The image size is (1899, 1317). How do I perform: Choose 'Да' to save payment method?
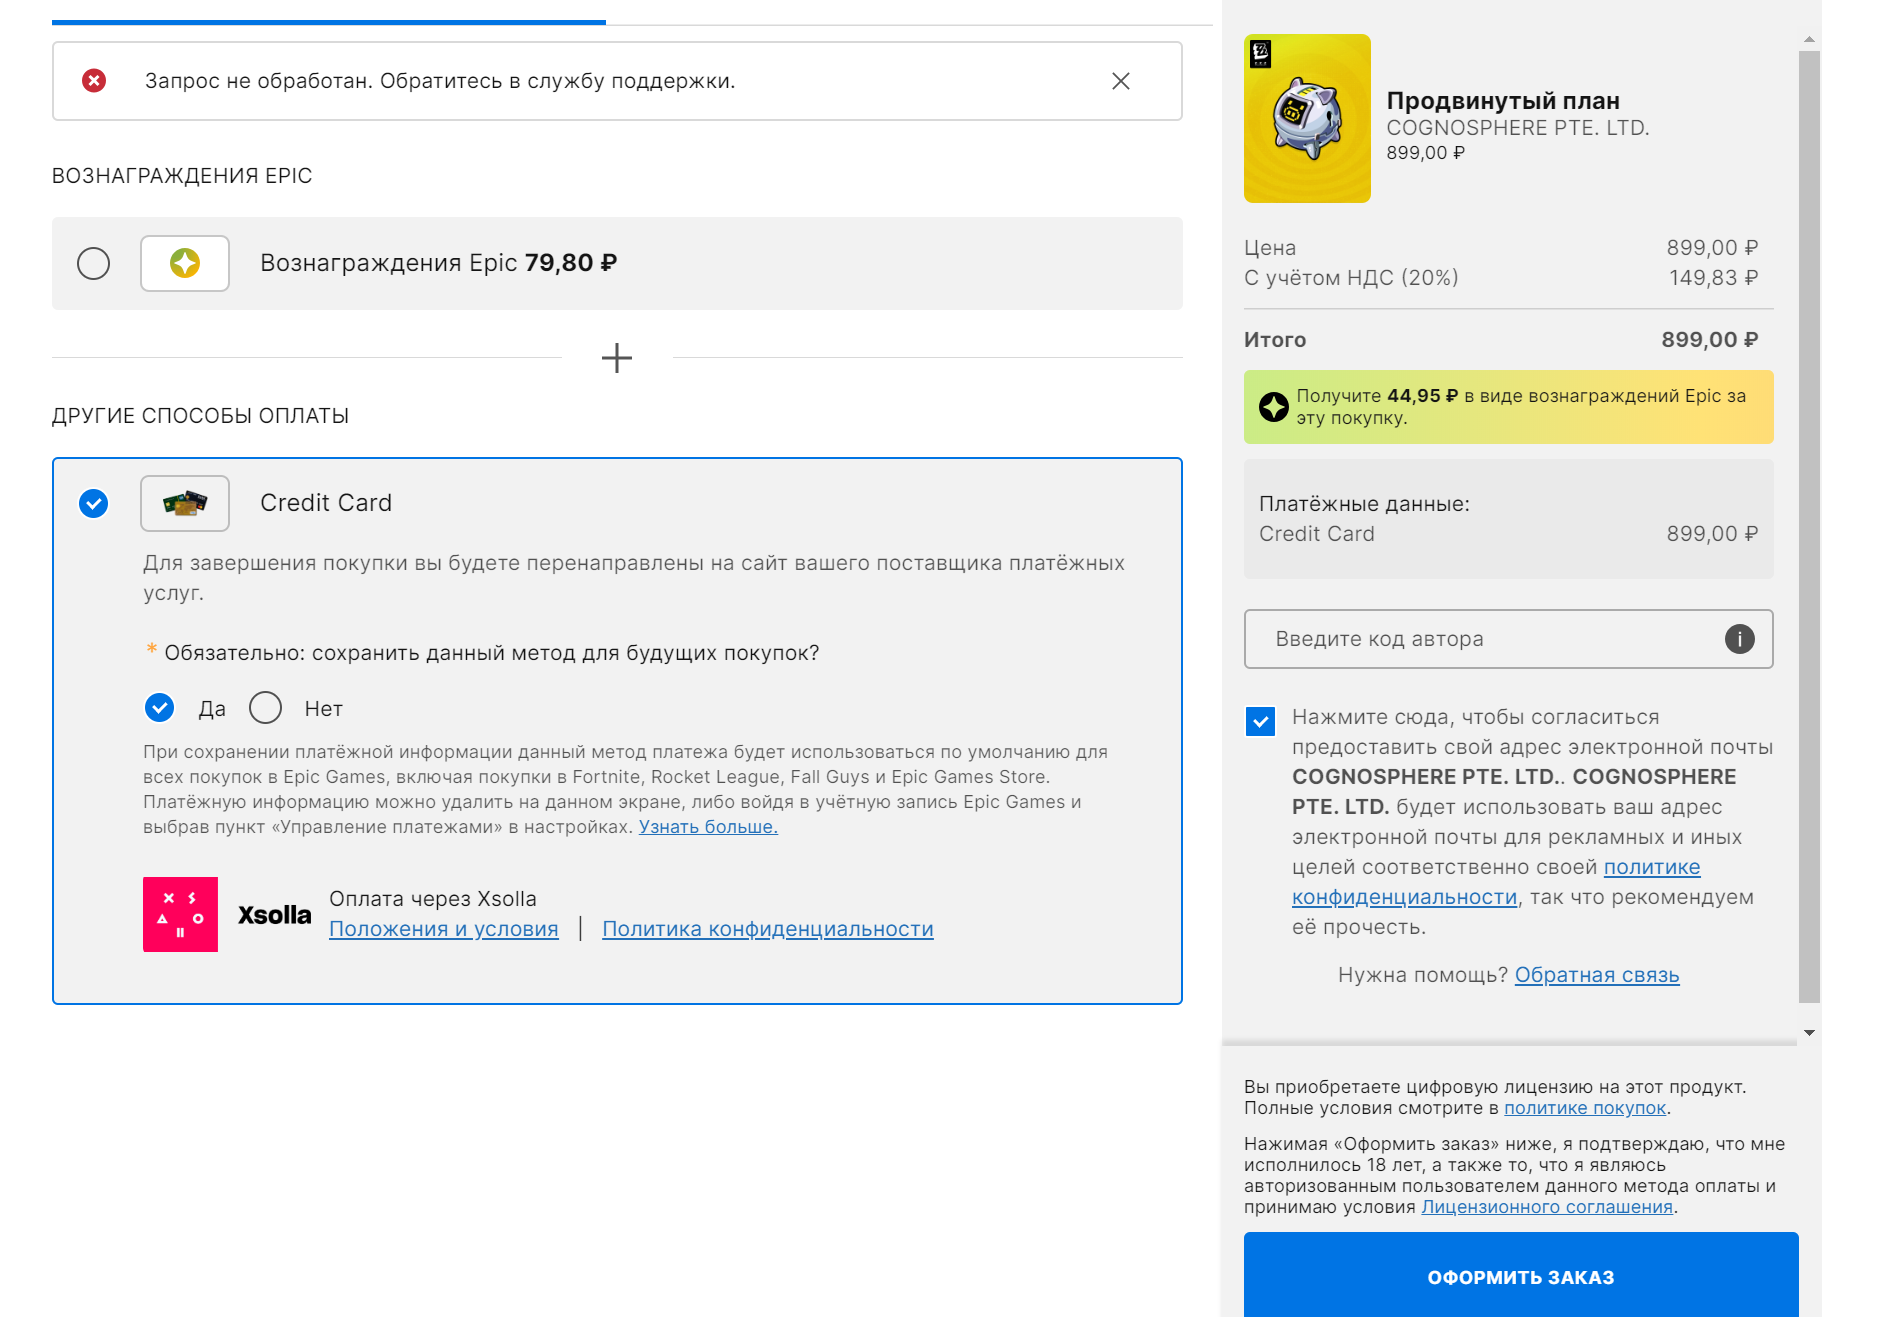(x=160, y=708)
